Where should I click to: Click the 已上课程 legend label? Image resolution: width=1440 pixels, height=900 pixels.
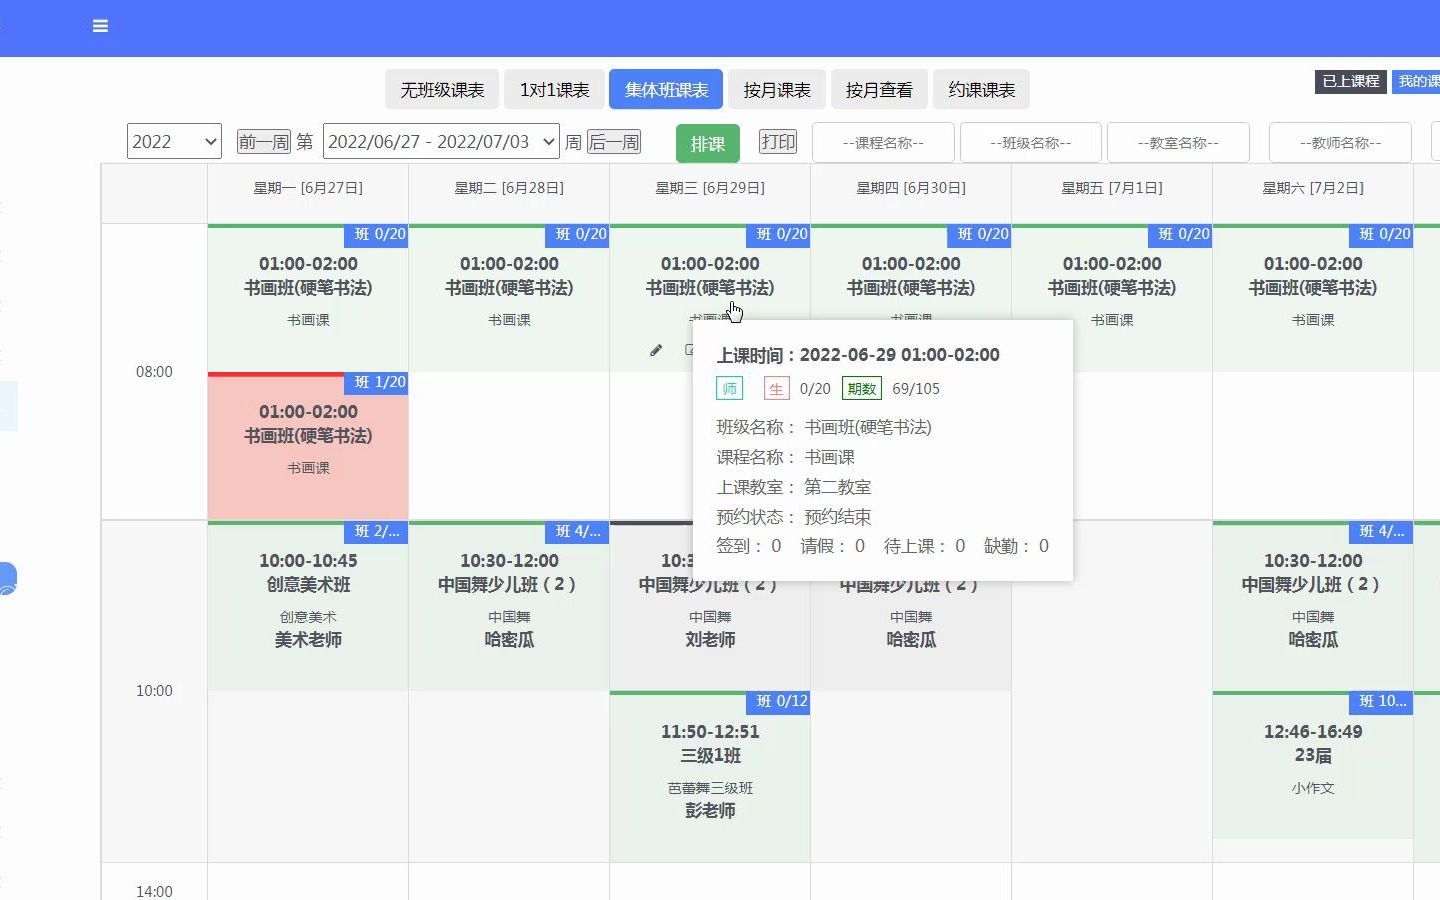[x=1350, y=81]
